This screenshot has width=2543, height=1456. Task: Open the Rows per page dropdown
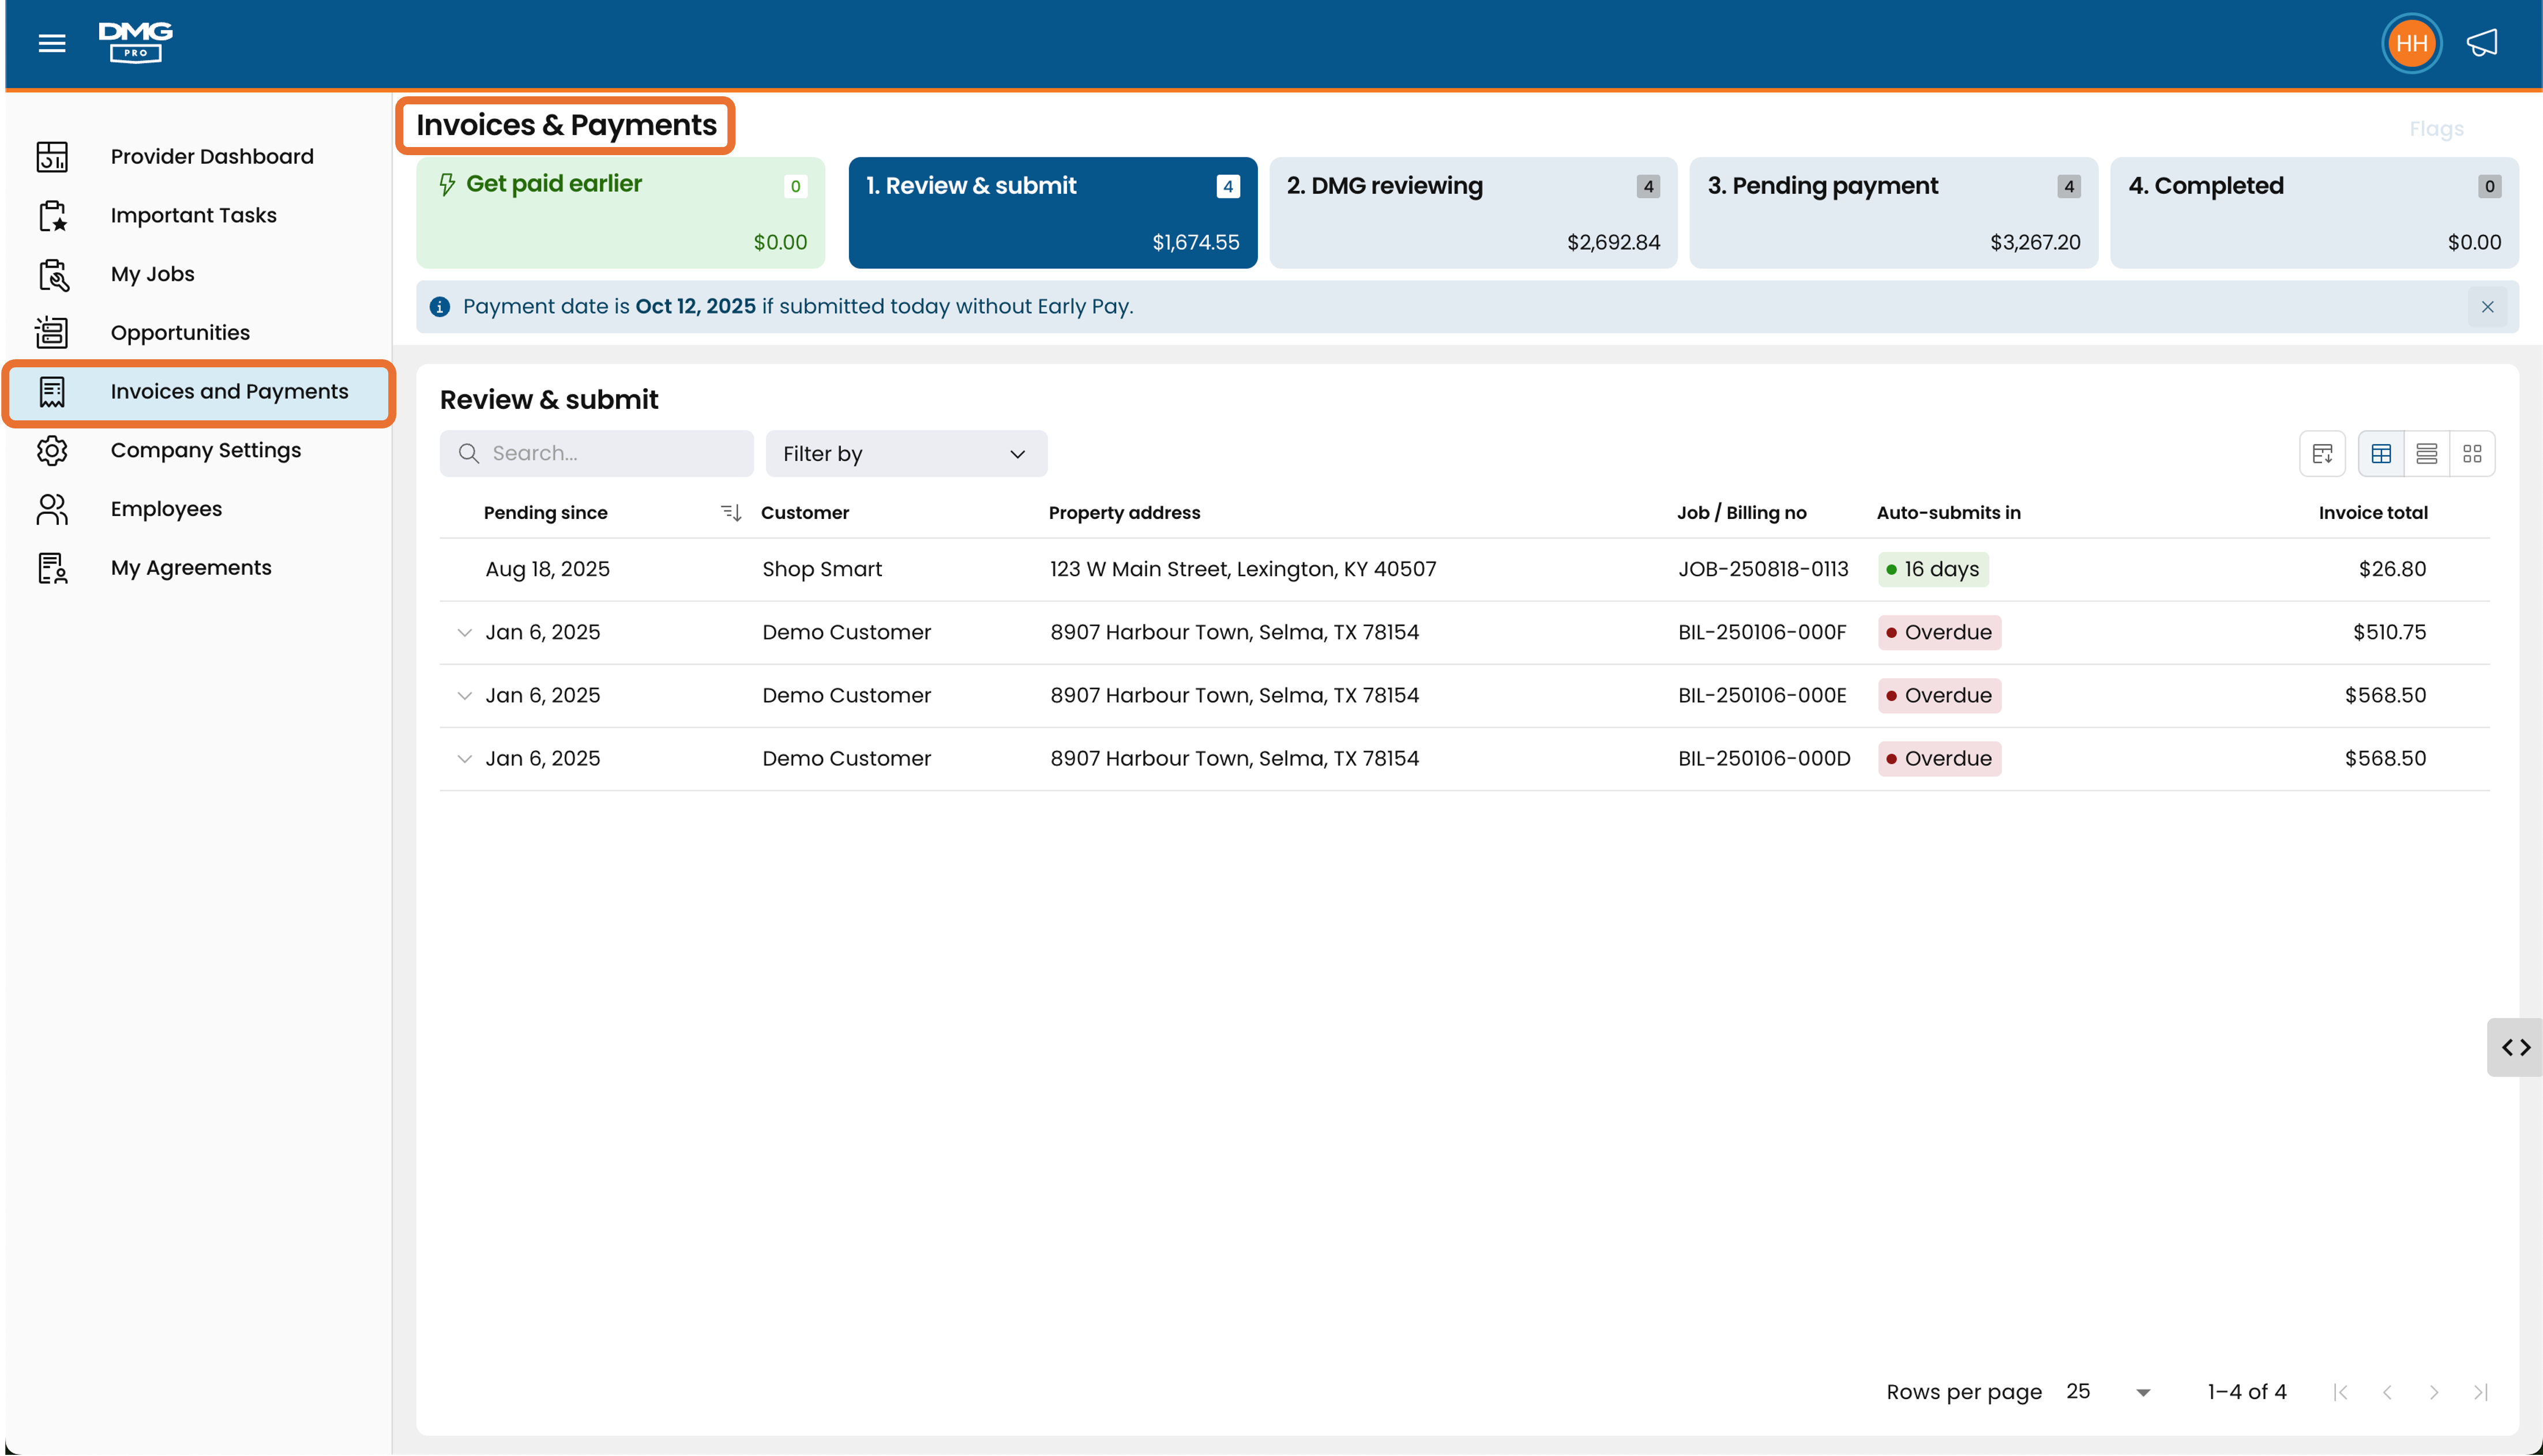coord(2108,1392)
